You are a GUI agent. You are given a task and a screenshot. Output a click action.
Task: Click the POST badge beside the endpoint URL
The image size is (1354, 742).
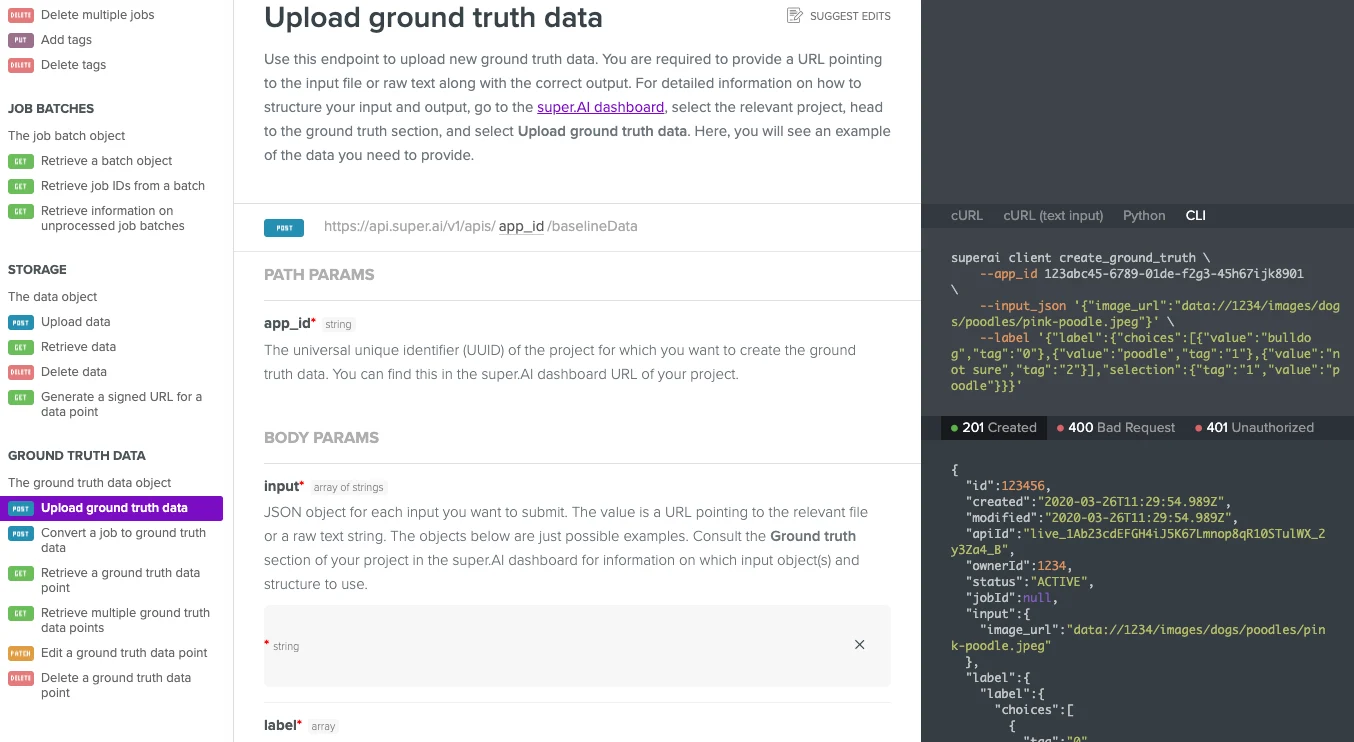pos(284,228)
